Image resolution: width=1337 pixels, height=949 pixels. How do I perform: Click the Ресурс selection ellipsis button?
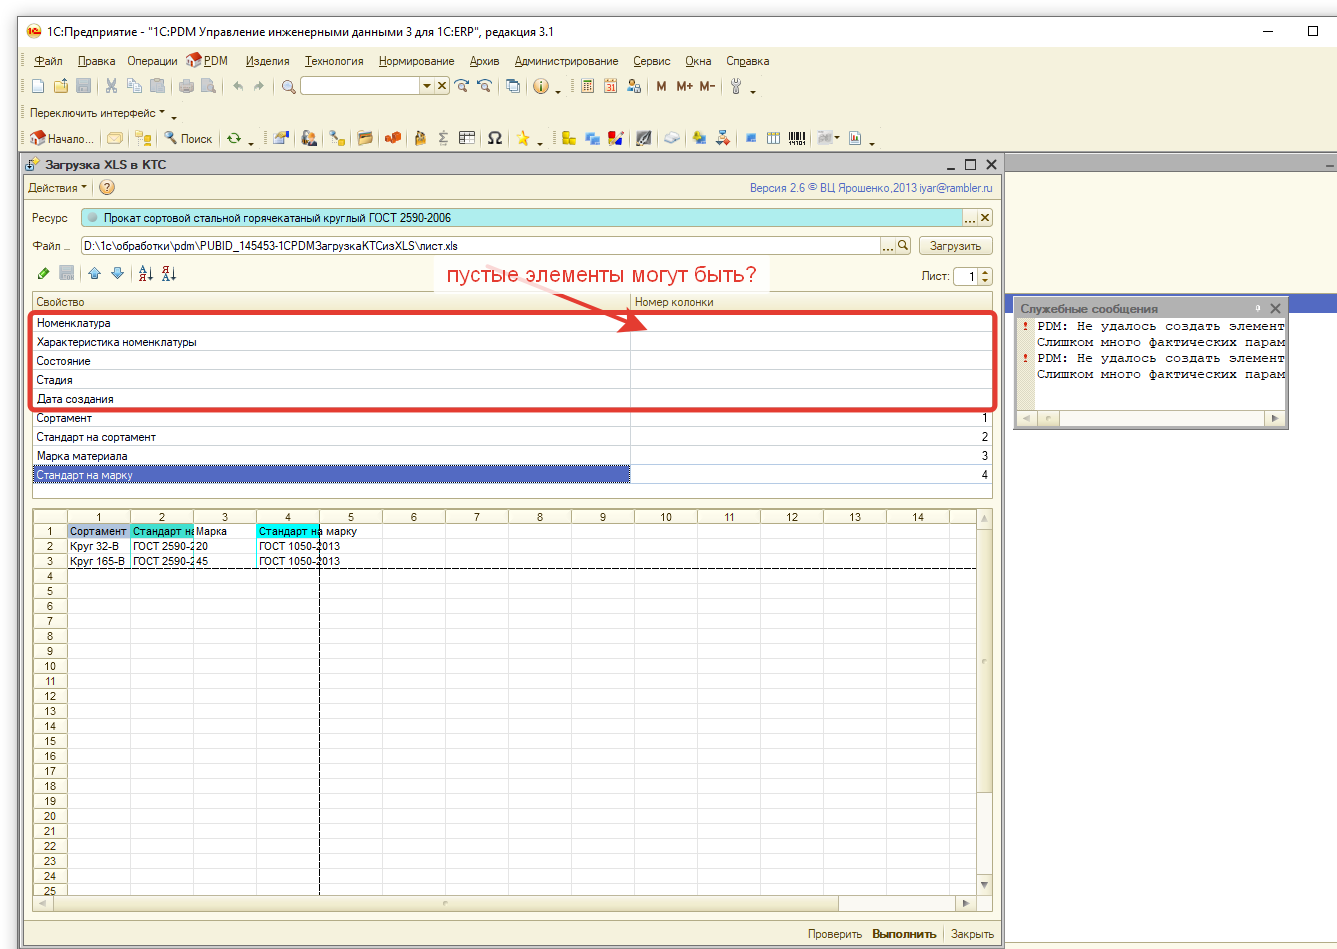970,218
